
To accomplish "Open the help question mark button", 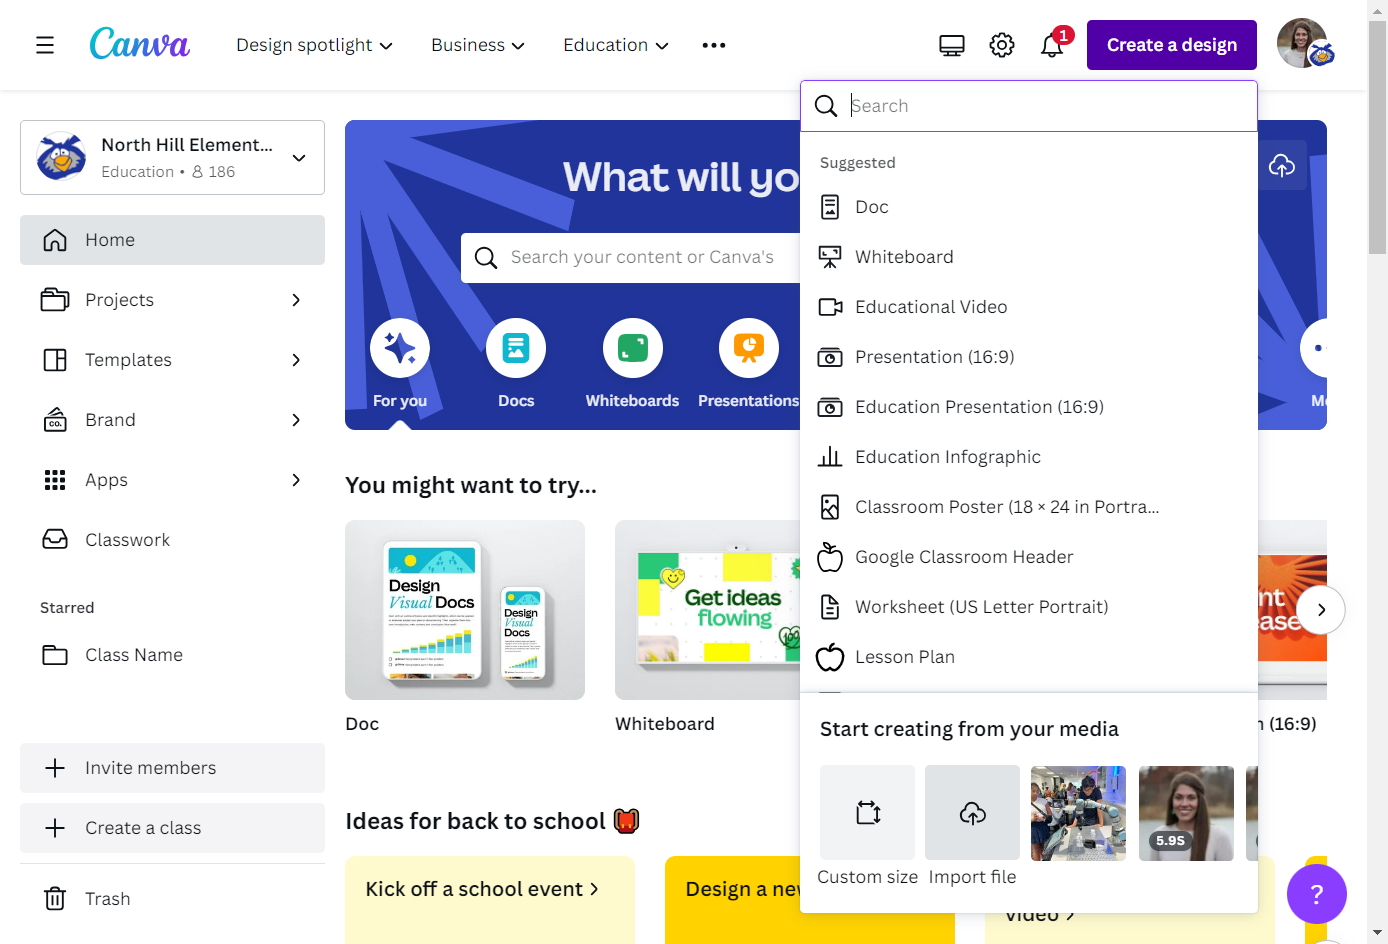I will (x=1317, y=894).
